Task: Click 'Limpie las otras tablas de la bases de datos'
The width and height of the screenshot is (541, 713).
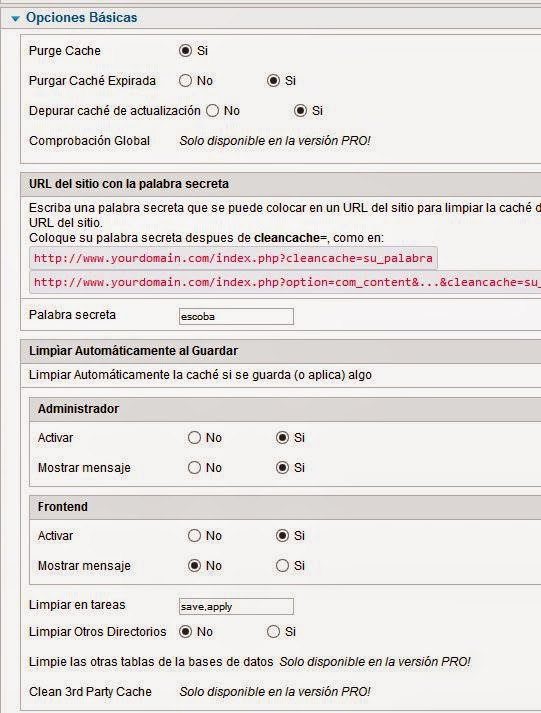Action: [151, 662]
